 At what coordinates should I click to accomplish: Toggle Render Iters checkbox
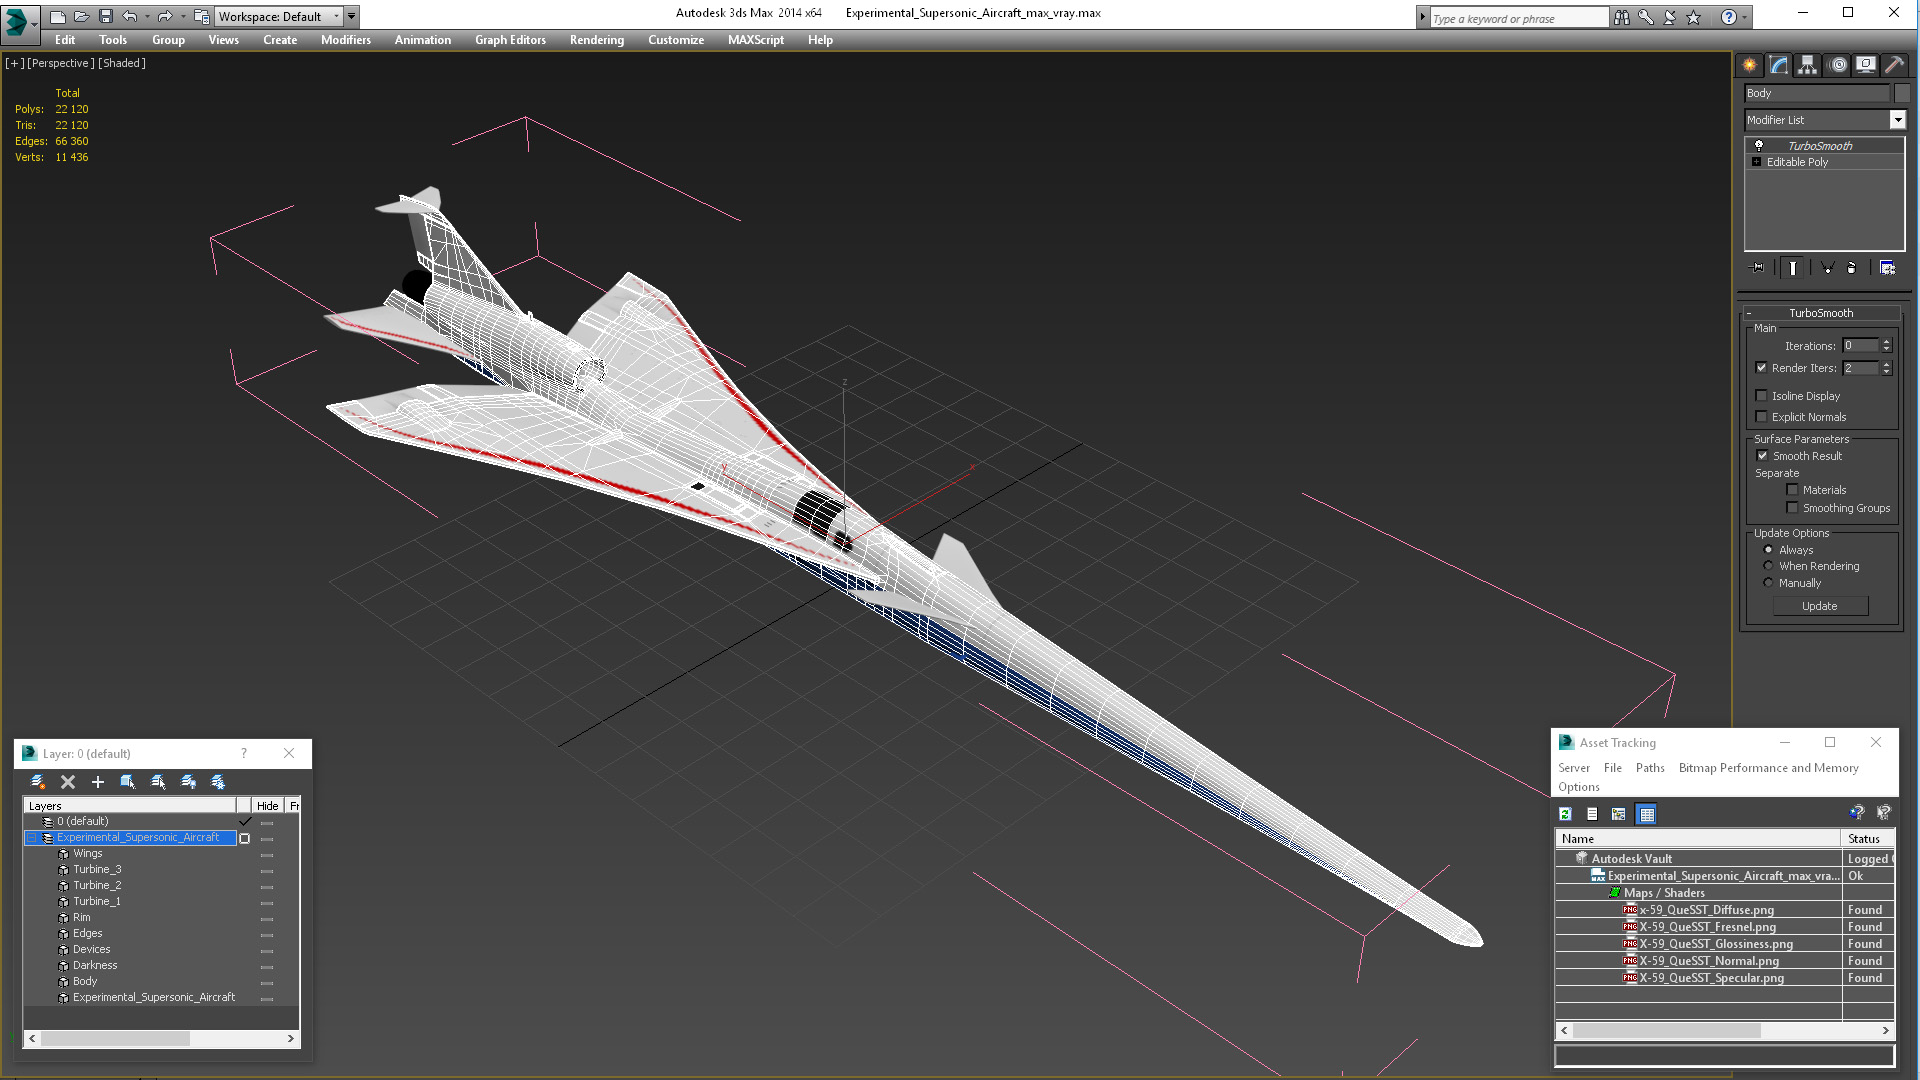click(1762, 368)
